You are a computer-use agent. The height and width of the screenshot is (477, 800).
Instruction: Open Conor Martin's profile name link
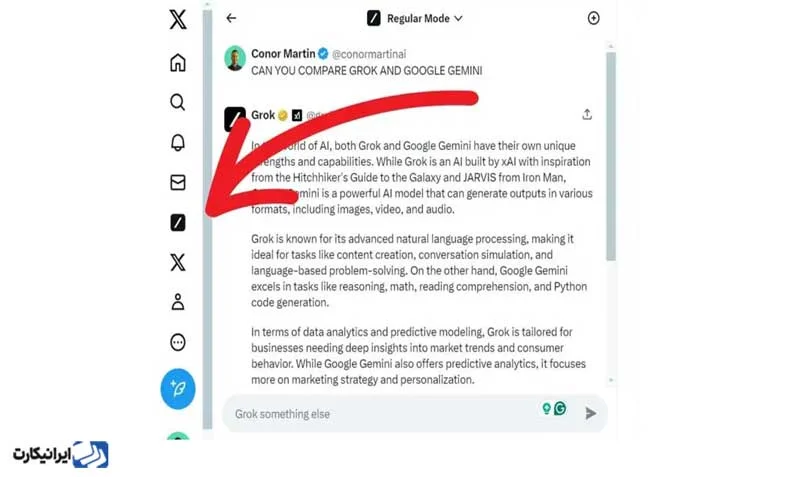[x=283, y=54]
